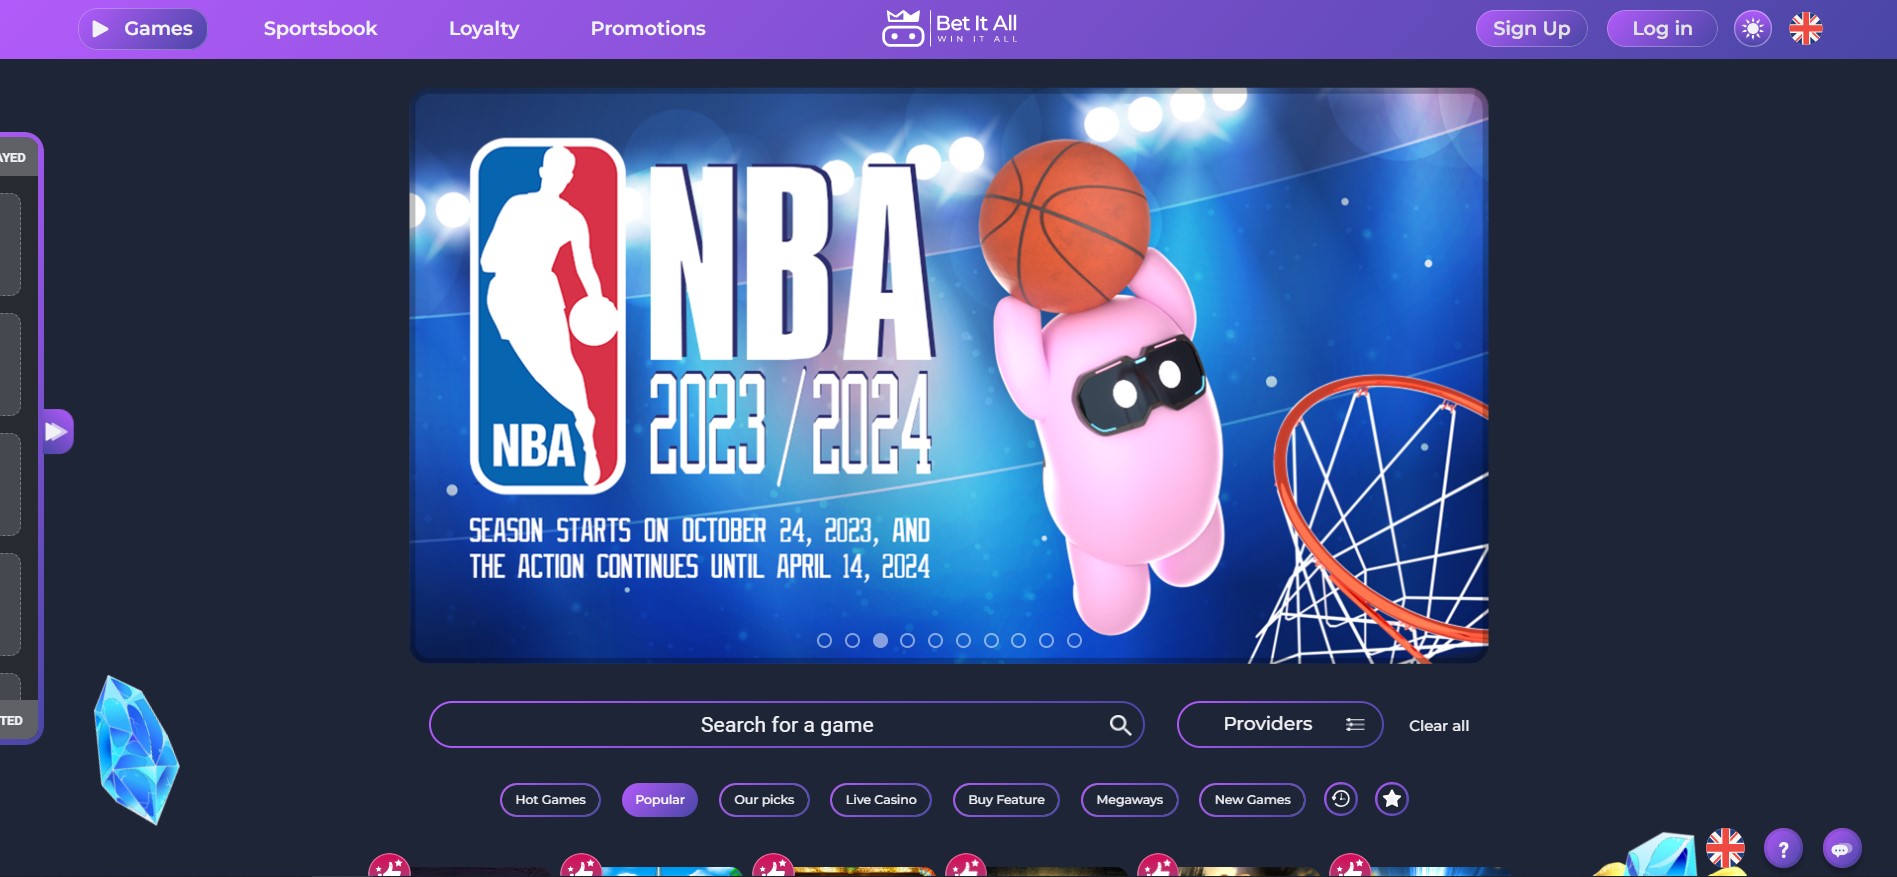Click the Clear all link

[1439, 726]
